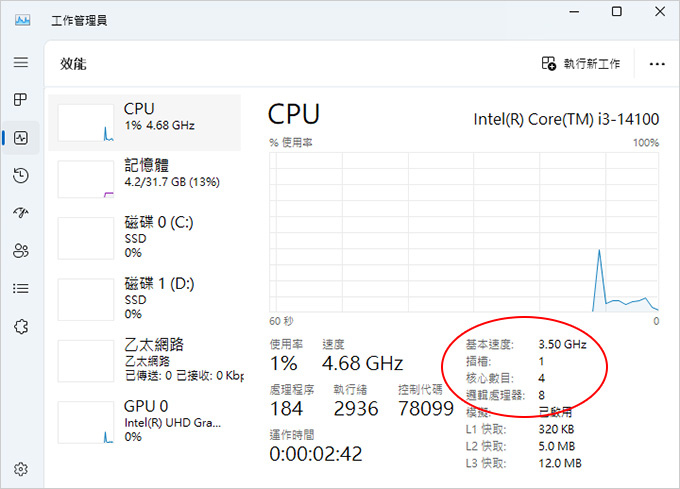
Task: Open the Processes page icon in sidebar
Action: [20, 100]
